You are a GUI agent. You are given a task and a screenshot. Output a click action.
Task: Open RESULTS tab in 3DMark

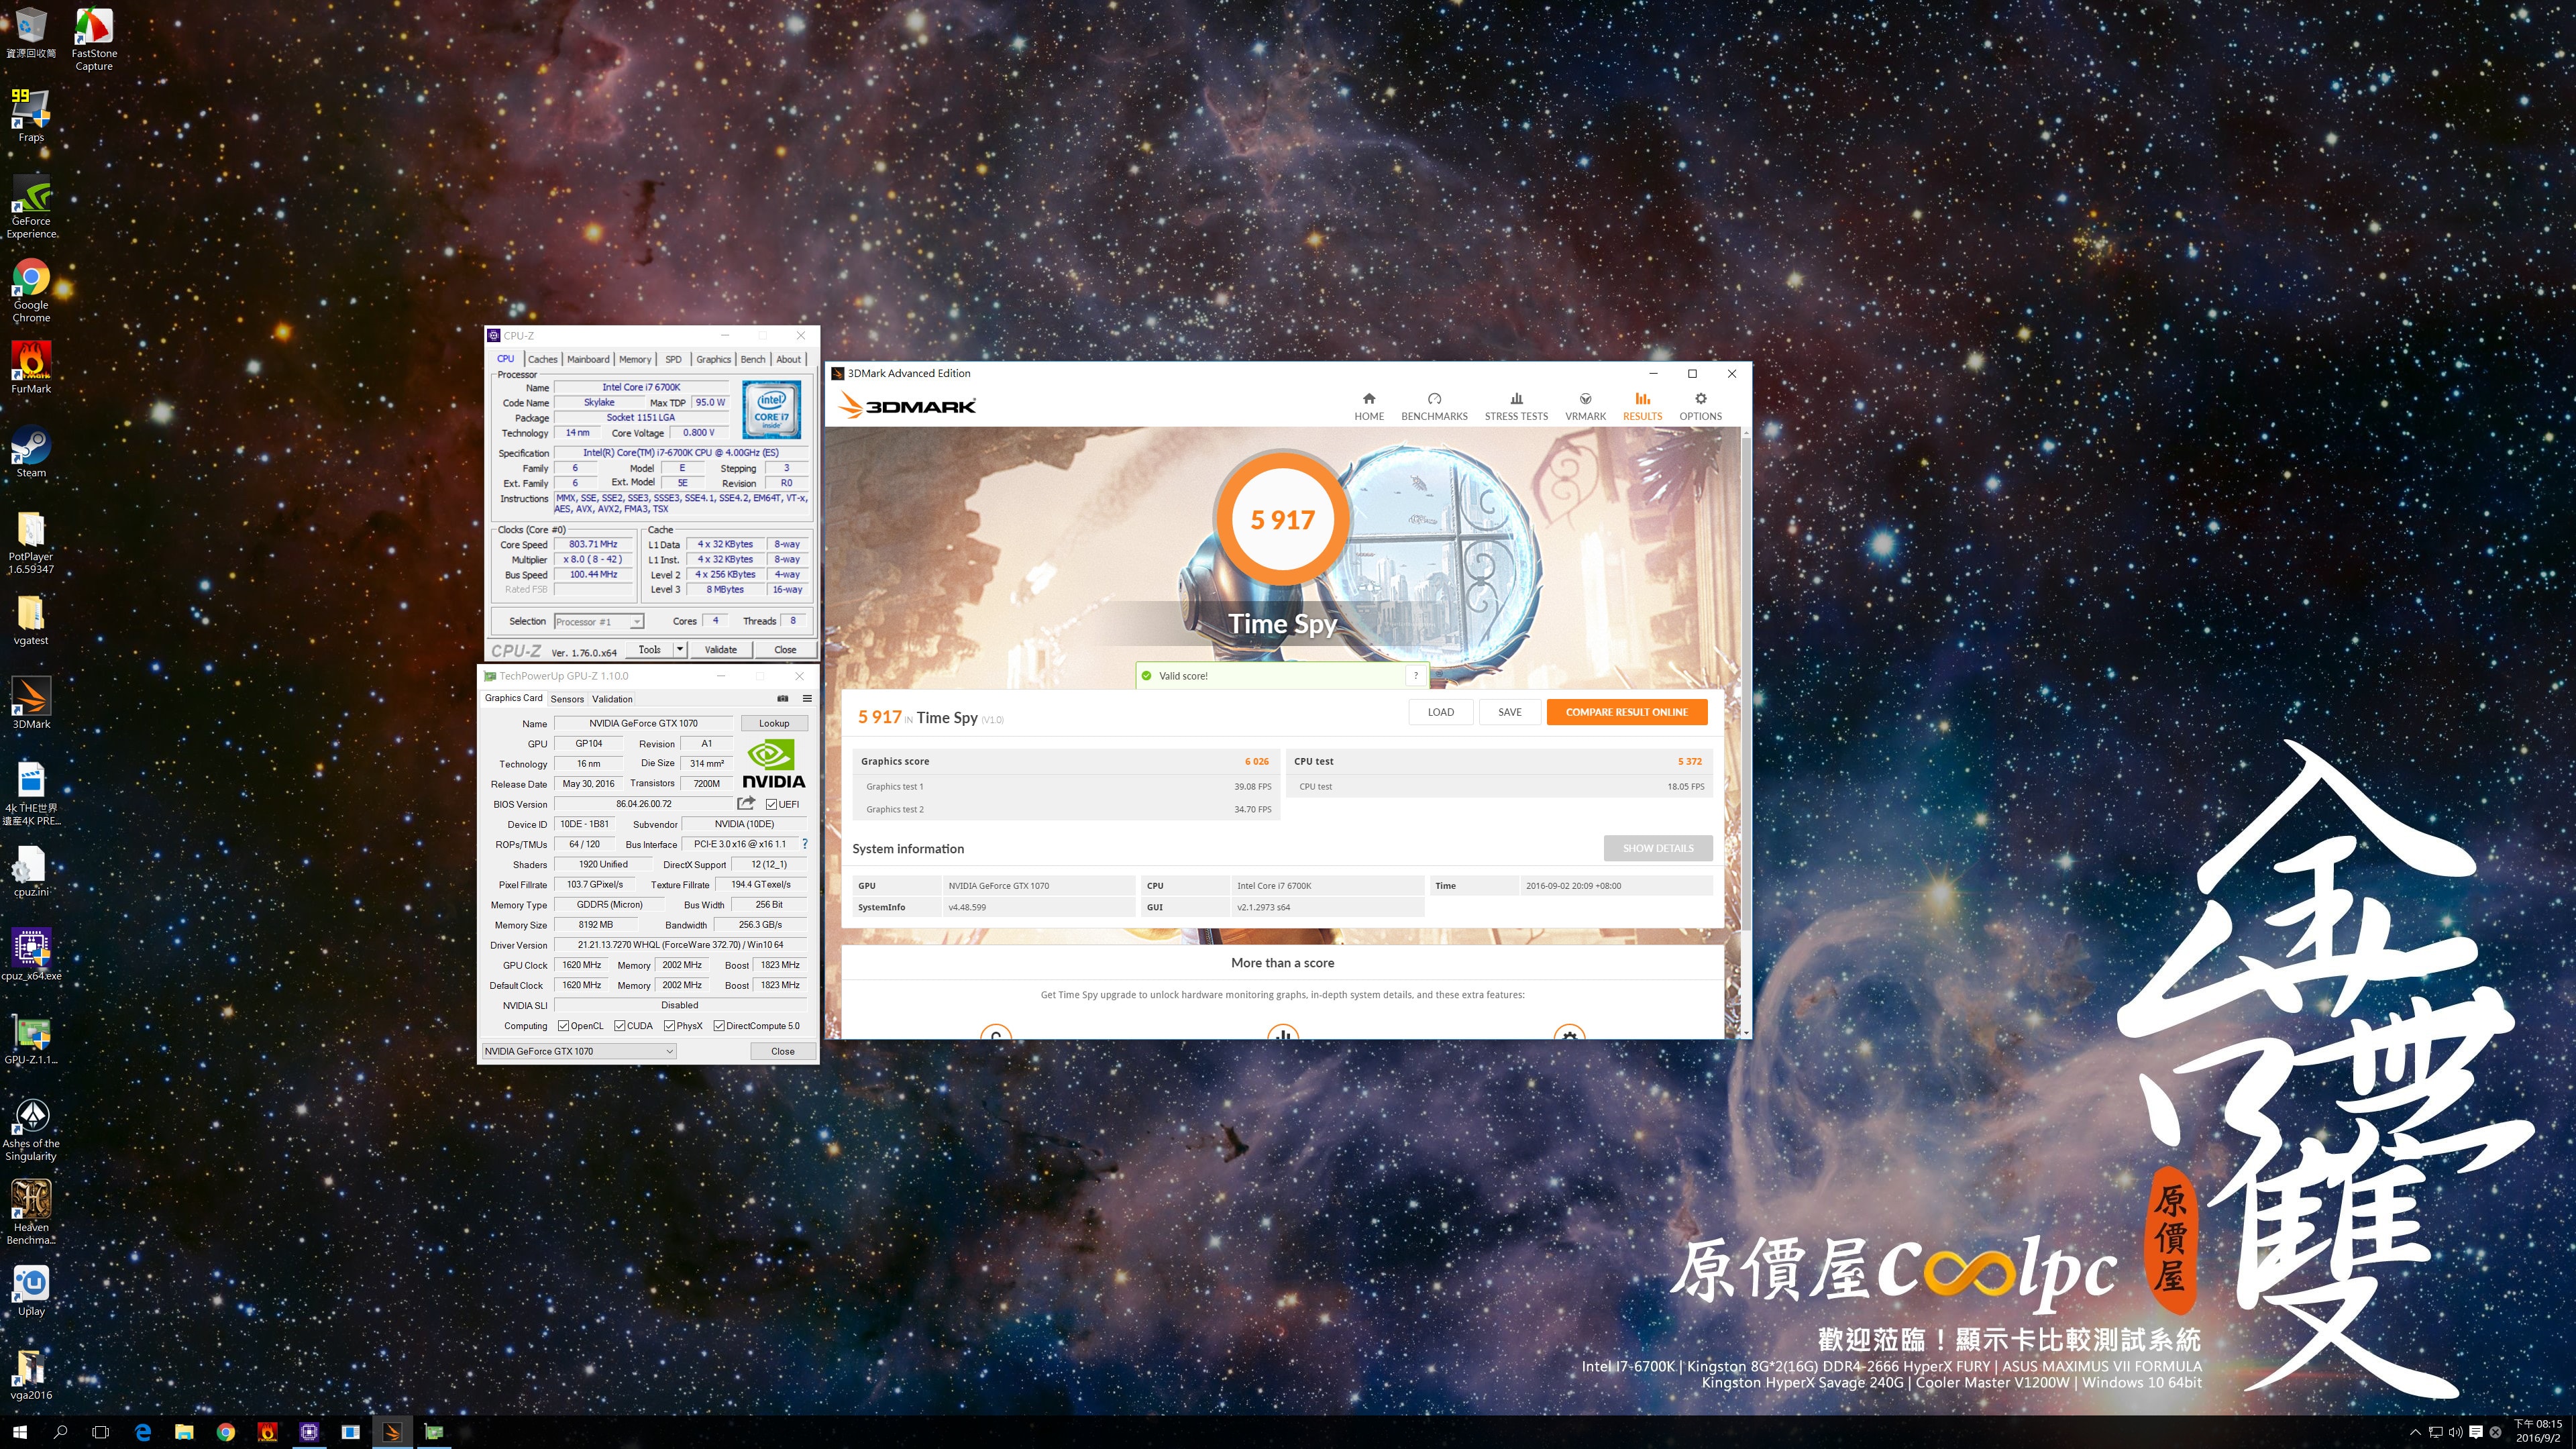(1642, 406)
